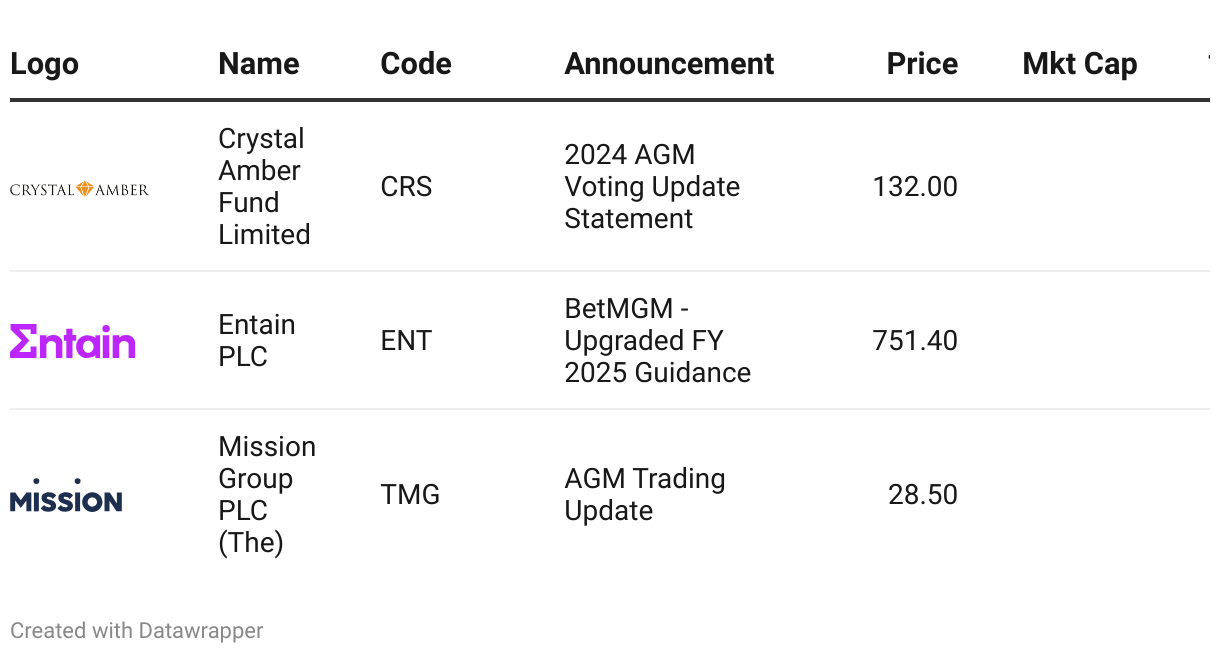Viewport: 1220px width, 654px height.
Task: Click the Crystal Amber logo
Action: click(x=79, y=189)
